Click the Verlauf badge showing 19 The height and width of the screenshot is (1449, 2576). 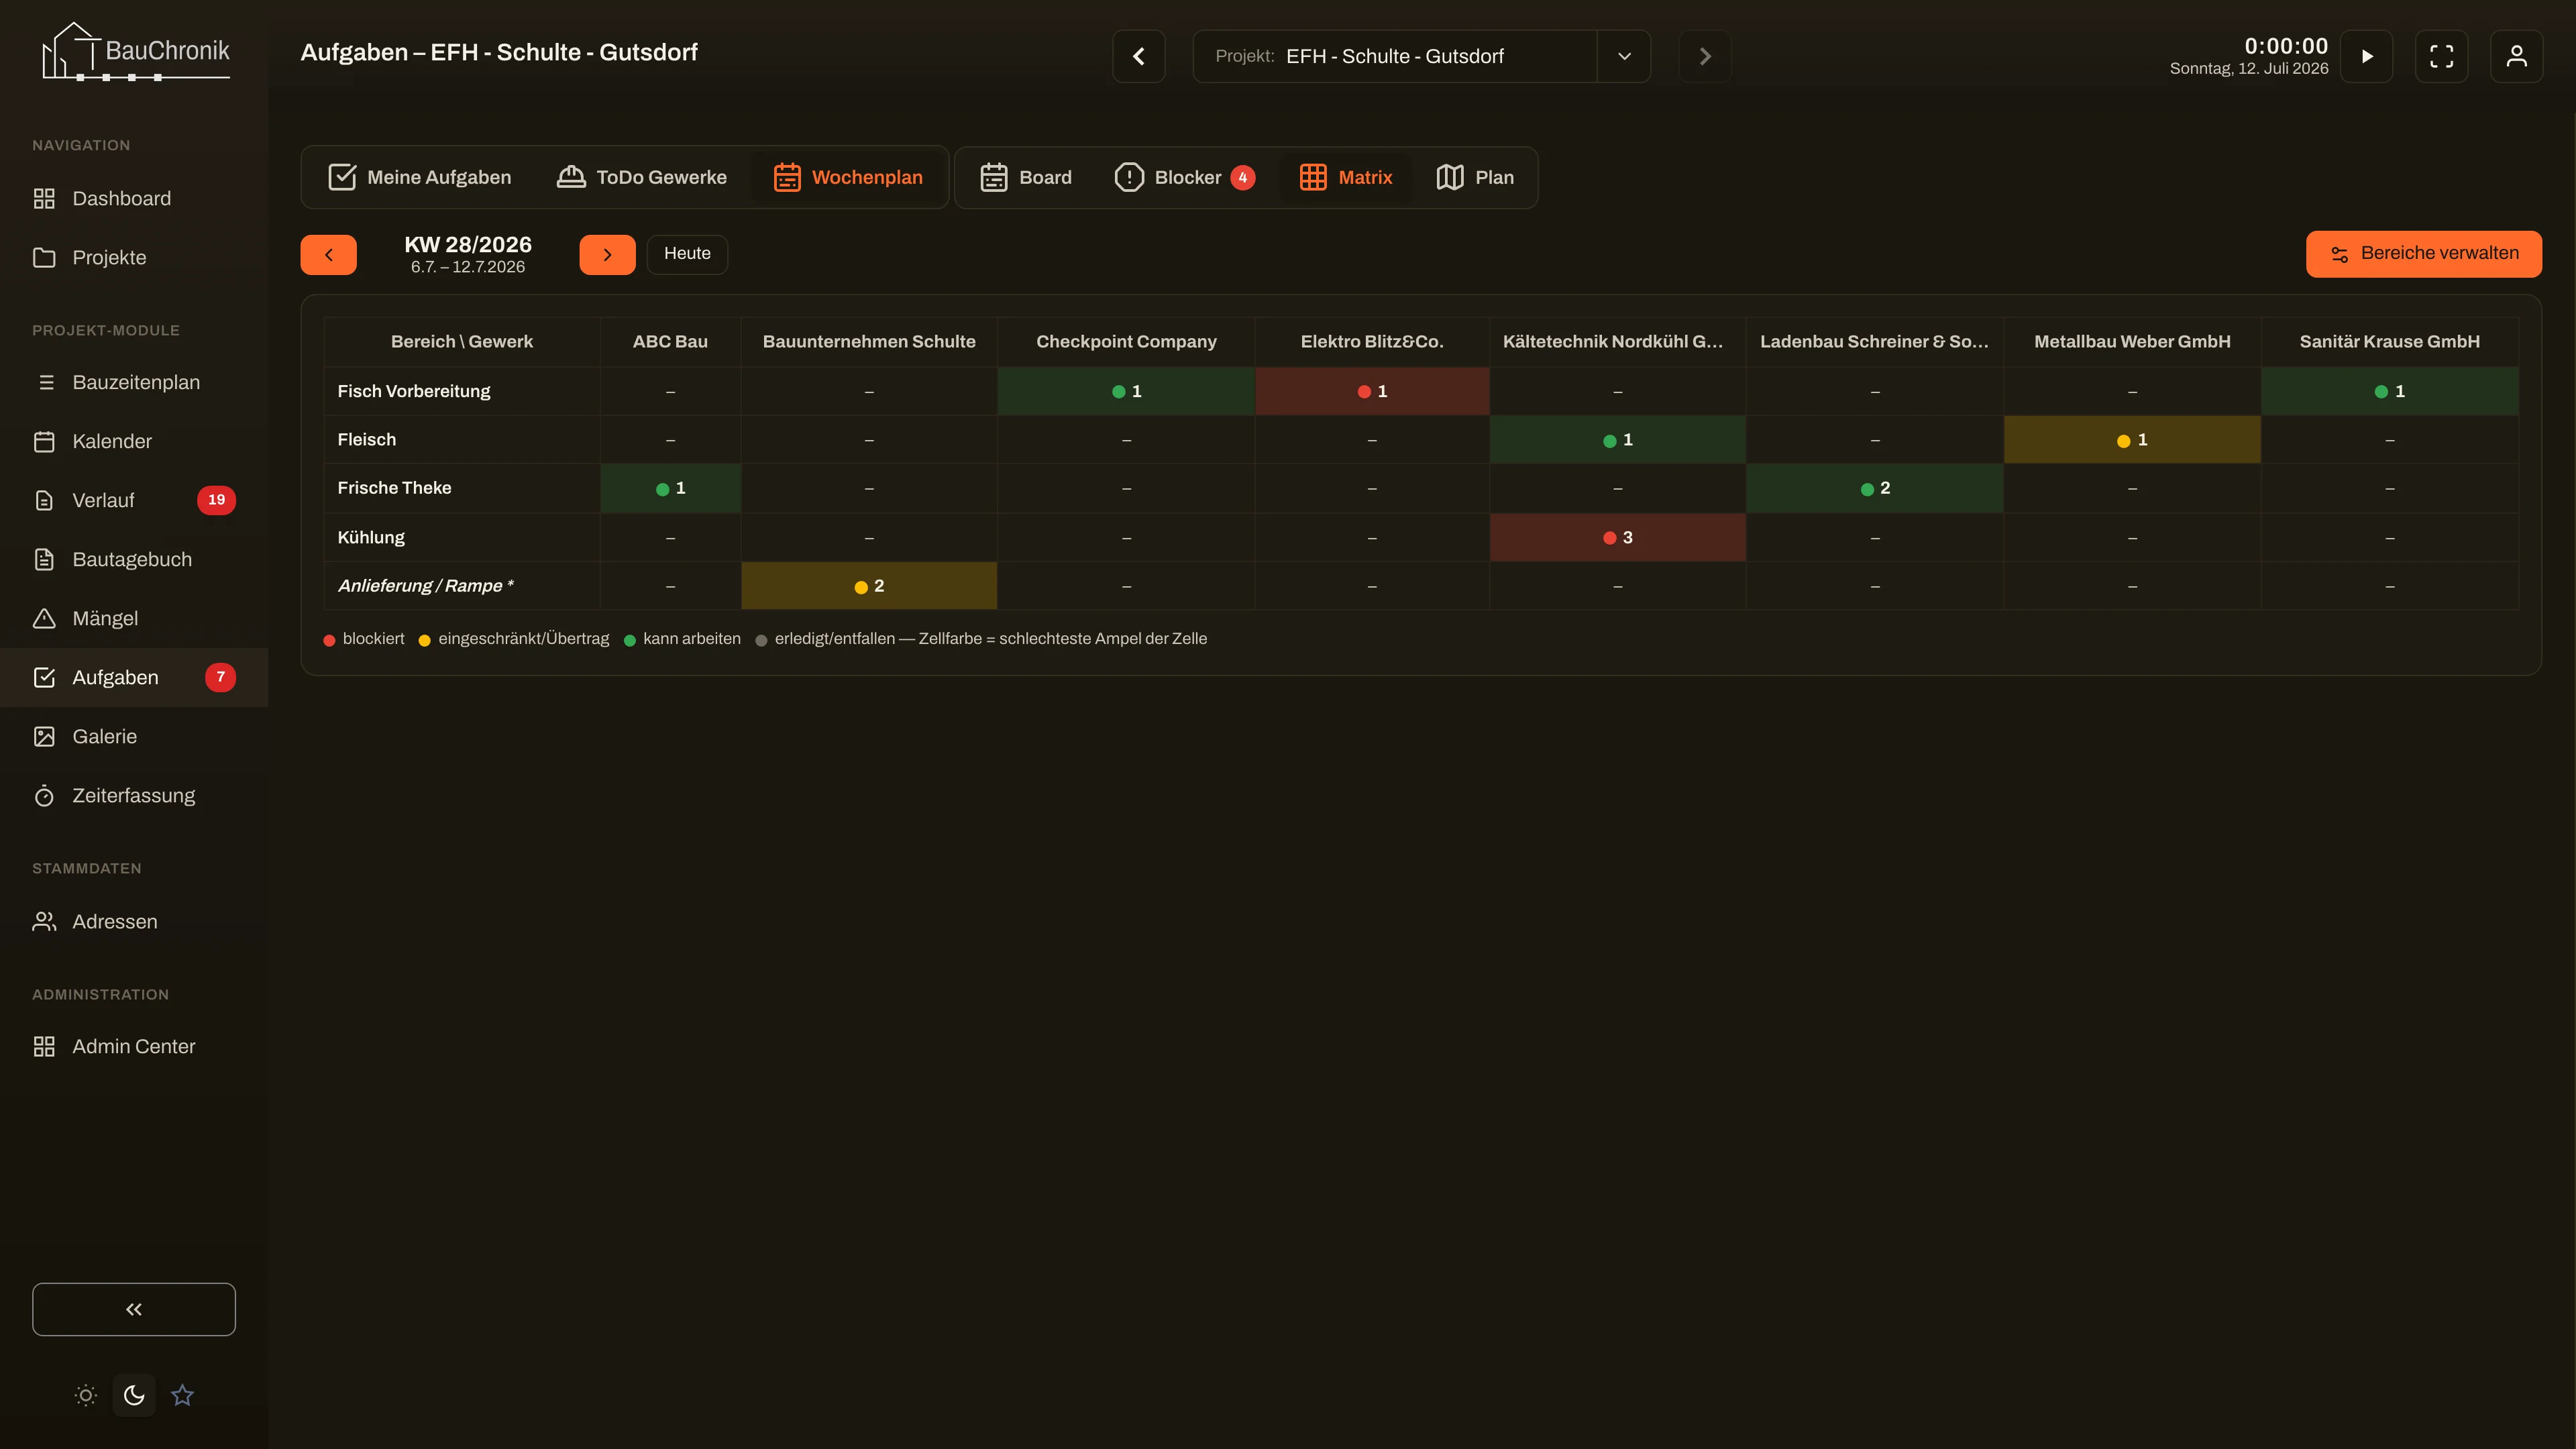point(216,500)
